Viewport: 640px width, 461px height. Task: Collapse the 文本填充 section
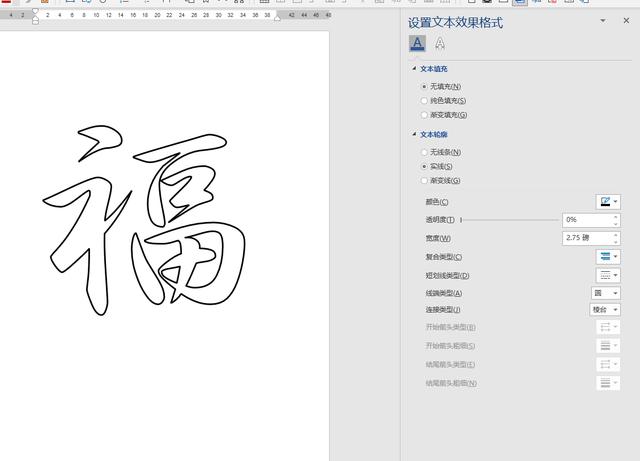tap(414, 69)
